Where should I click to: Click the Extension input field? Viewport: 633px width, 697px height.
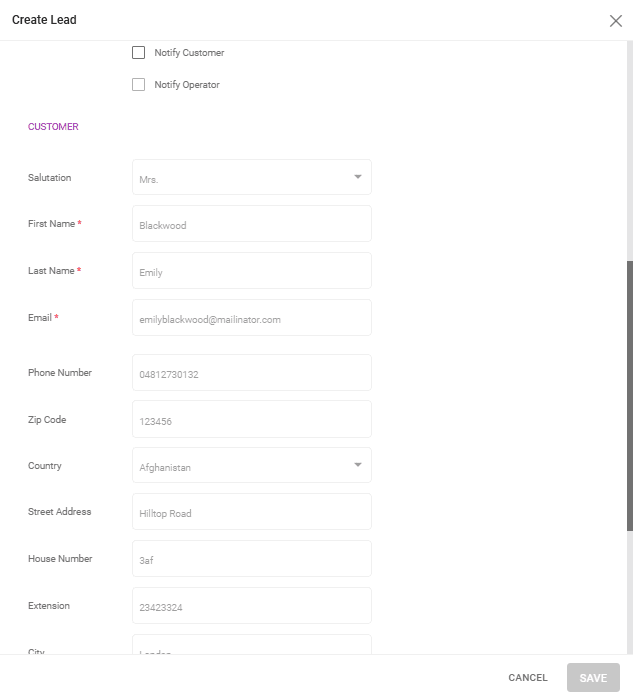coord(251,606)
